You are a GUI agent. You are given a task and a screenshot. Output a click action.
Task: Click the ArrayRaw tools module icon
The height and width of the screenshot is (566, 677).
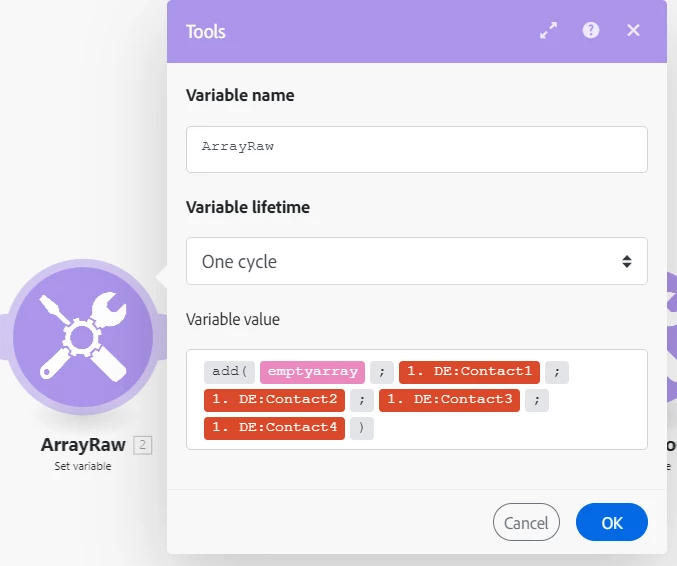(83, 336)
